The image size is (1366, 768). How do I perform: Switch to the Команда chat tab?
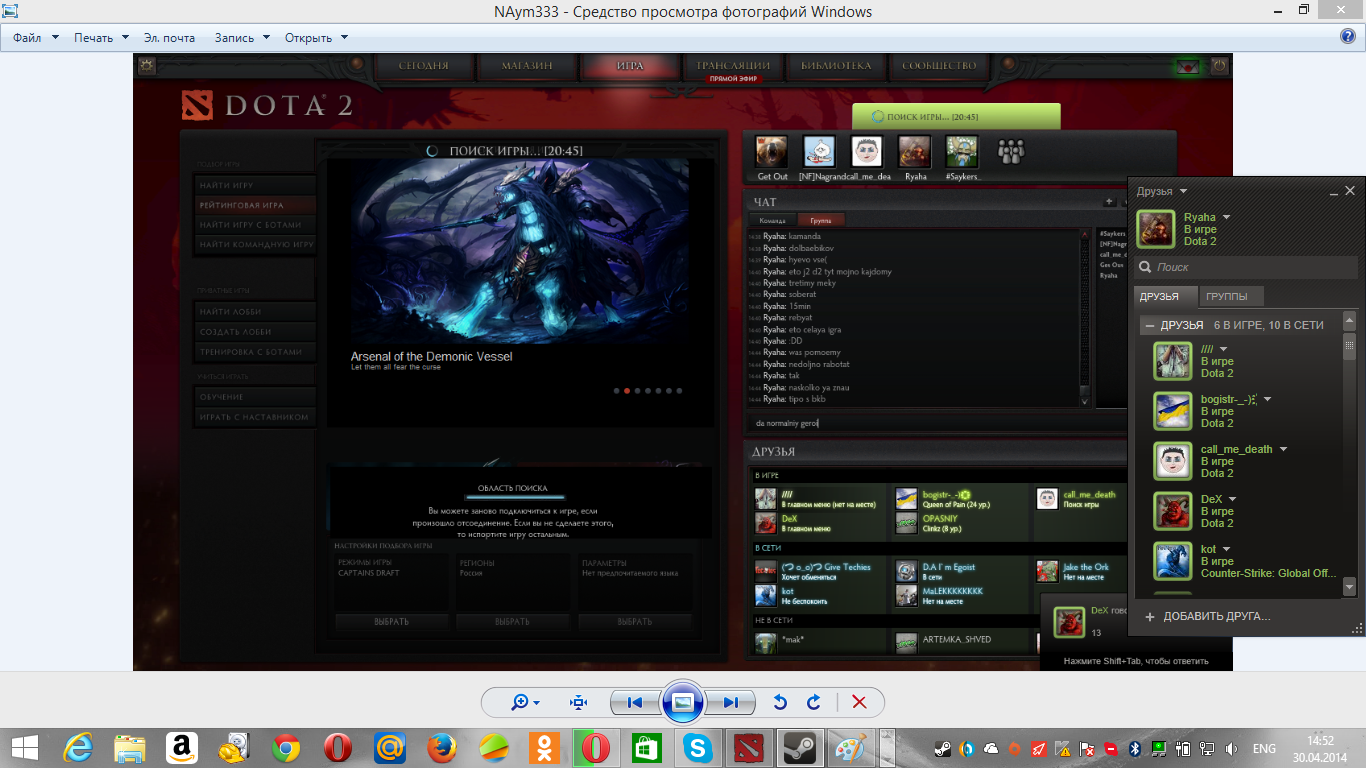(772, 220)
